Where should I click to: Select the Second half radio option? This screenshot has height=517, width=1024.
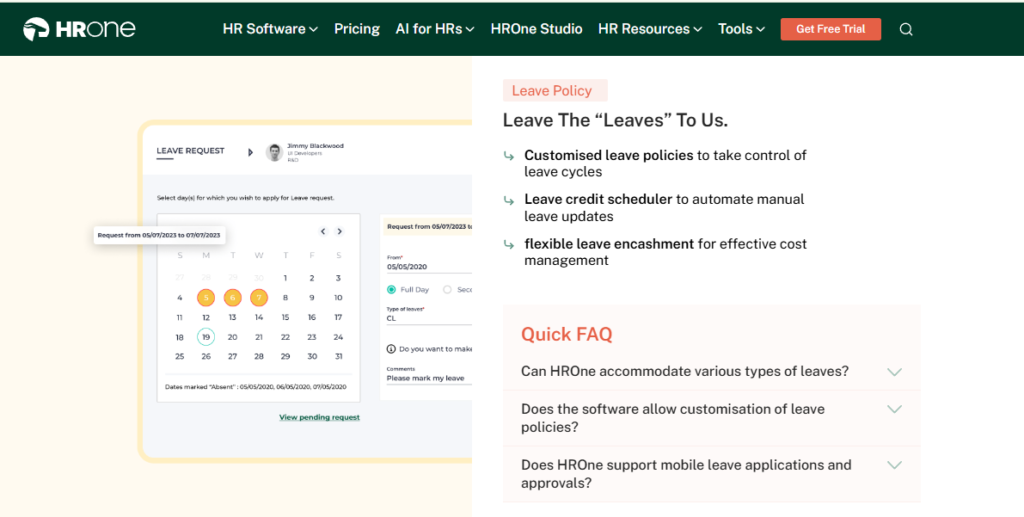pos(447,289)
